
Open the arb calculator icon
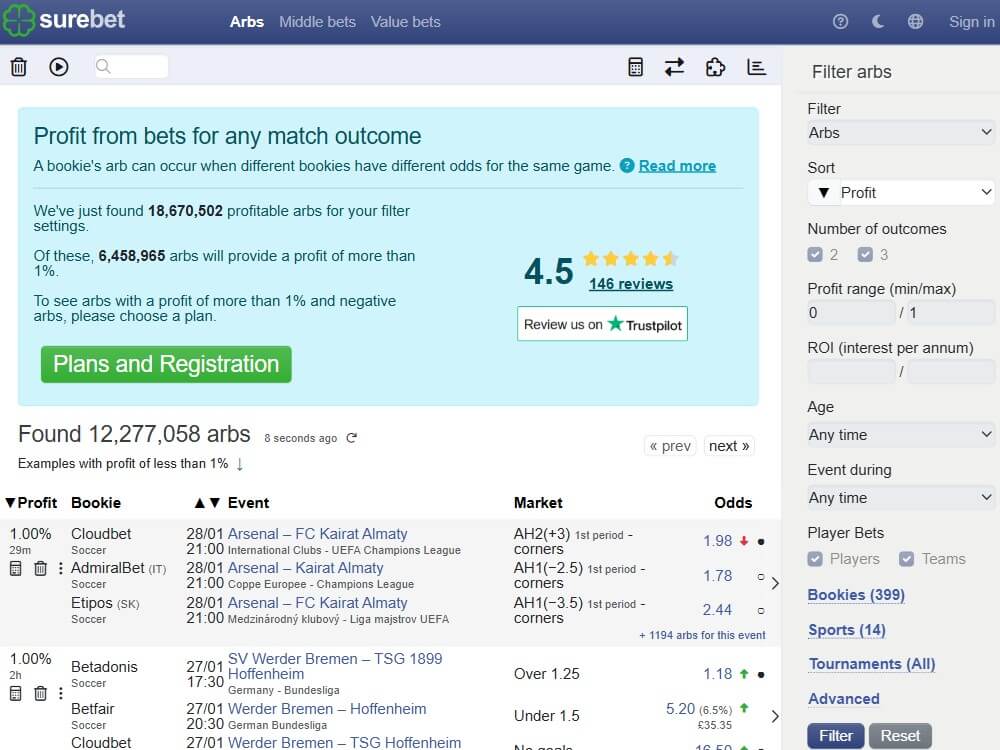[x=635, y=66]
